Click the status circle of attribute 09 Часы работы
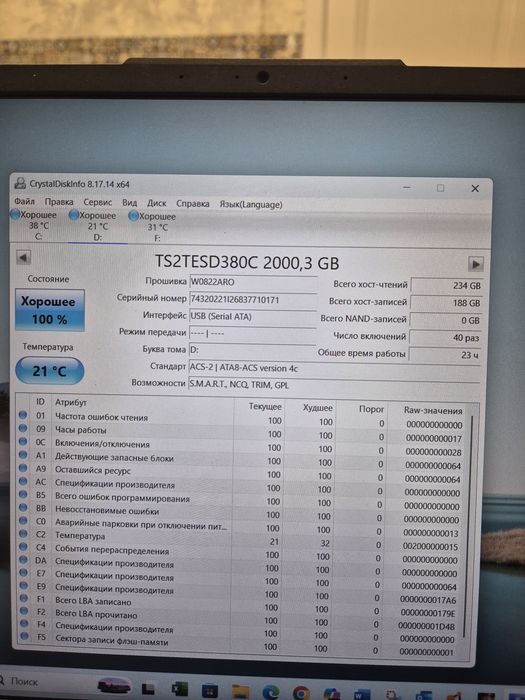The height and width of the screenshot is (700, 525). click(x=23, y=428)
